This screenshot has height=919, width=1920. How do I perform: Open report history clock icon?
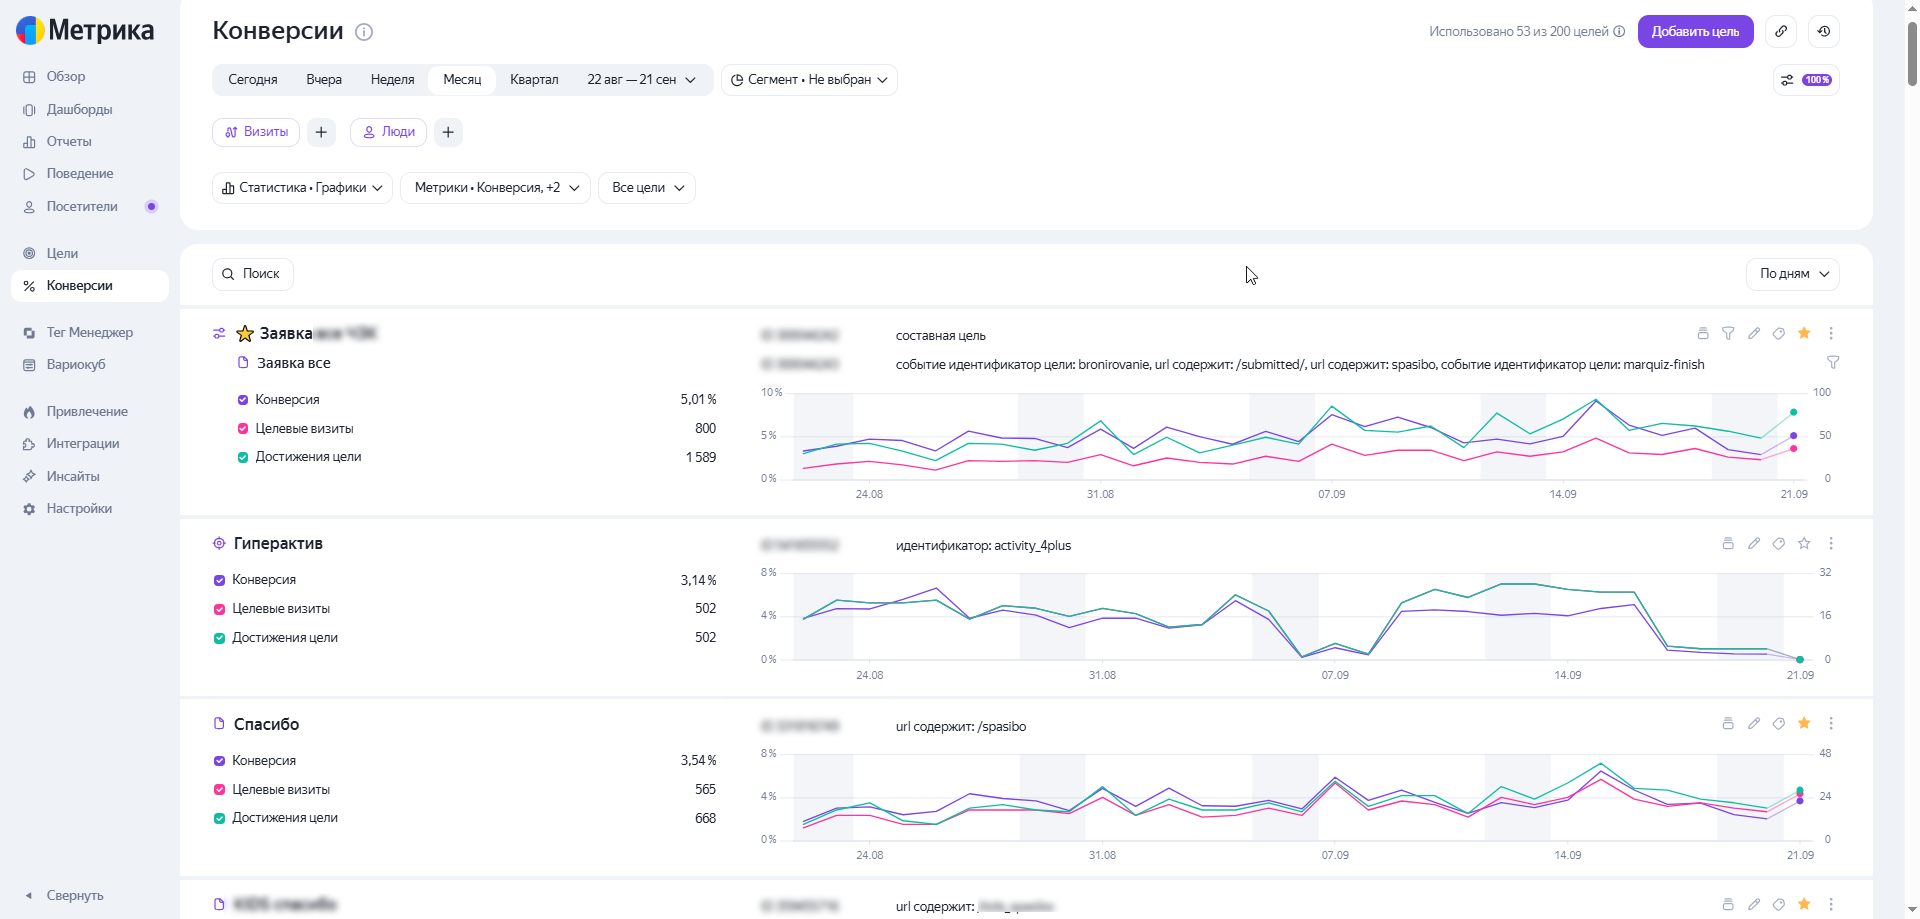click(x=1824, y=31)
